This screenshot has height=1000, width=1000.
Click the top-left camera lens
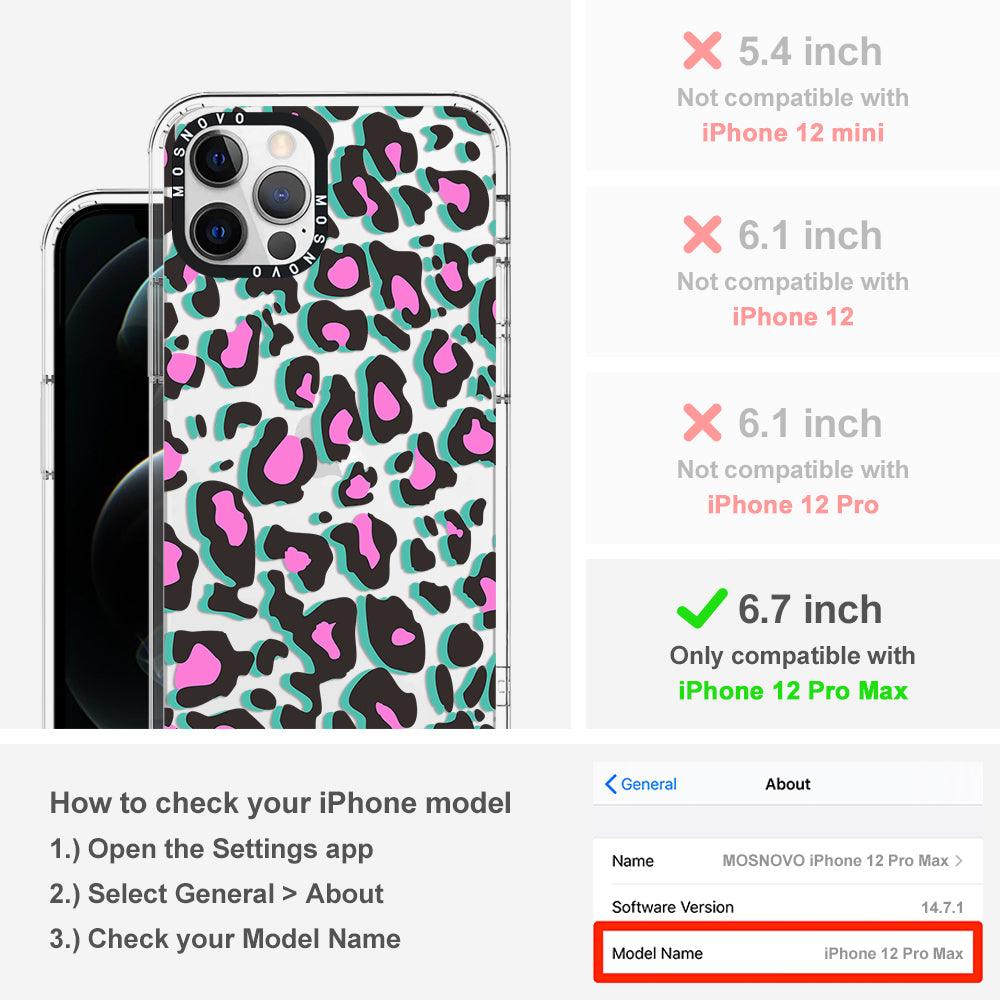tap(217, 159)
